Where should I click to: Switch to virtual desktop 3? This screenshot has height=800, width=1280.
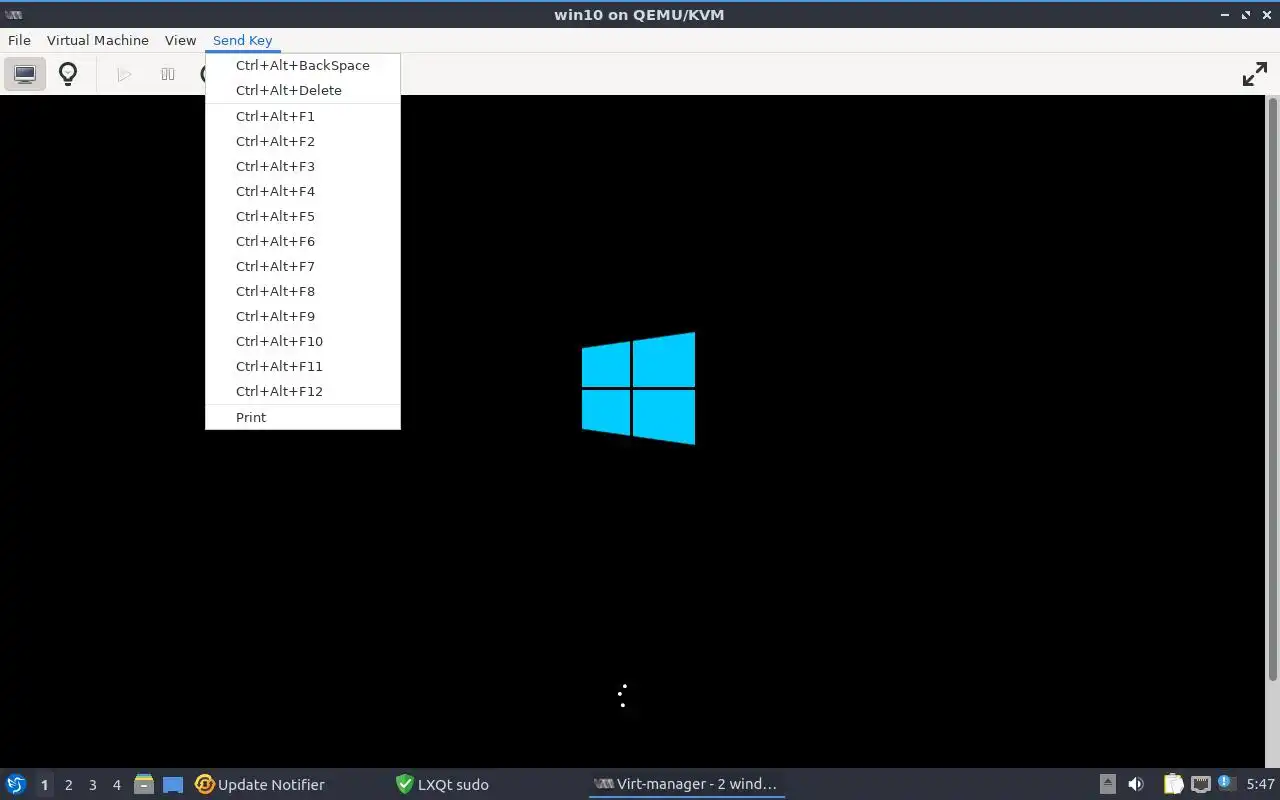click(92, 785)
